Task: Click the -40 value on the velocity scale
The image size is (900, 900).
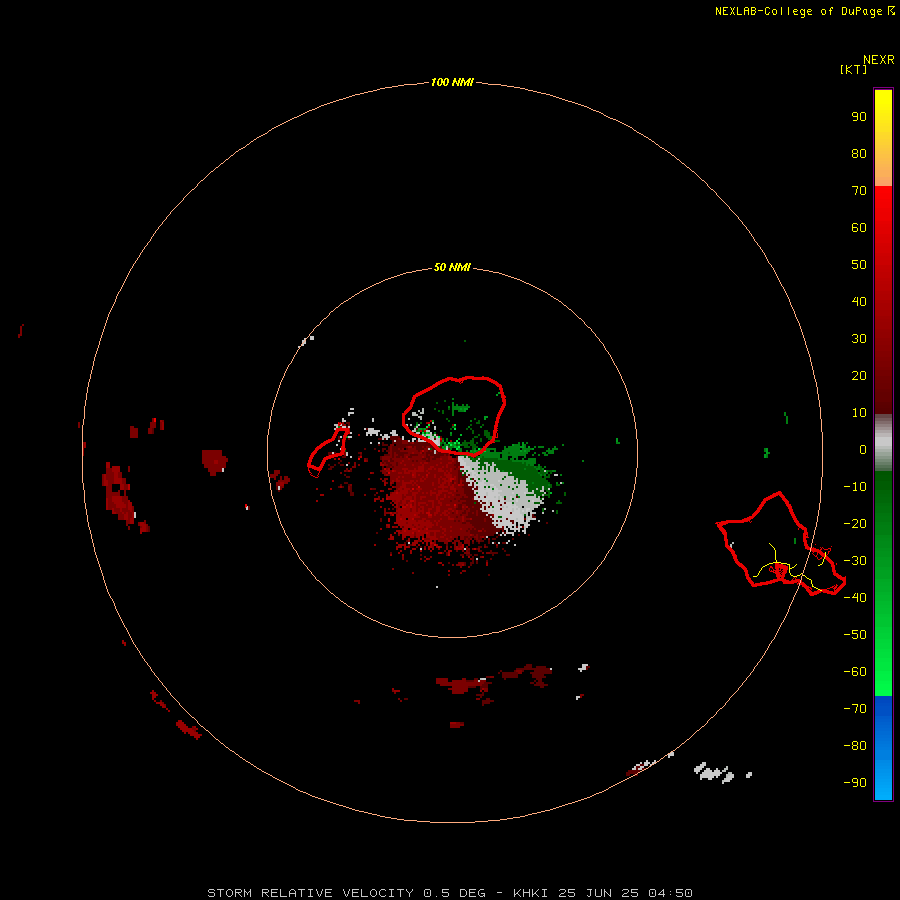Action: (855, 598)
